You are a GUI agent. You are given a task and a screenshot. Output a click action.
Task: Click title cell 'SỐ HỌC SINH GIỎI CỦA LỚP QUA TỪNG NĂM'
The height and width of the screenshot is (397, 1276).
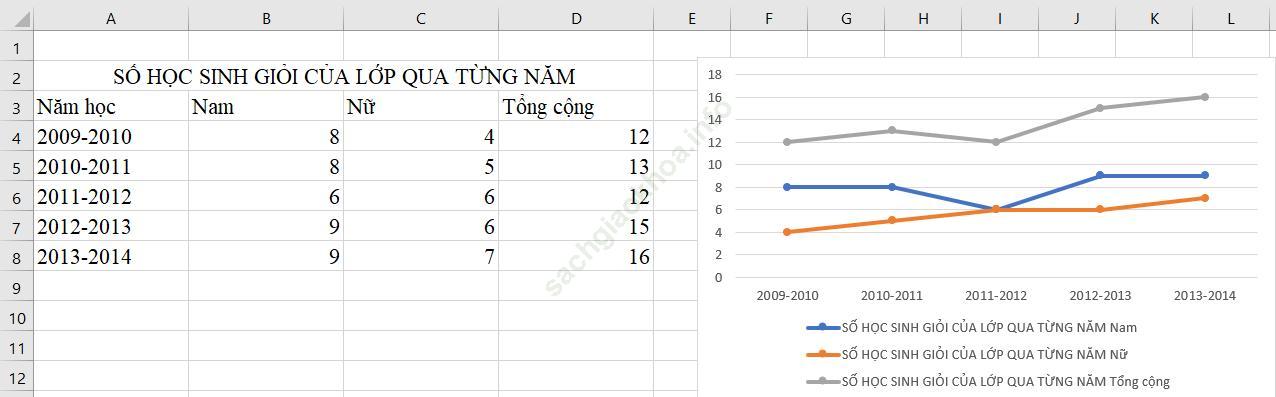tap(343, 76)
